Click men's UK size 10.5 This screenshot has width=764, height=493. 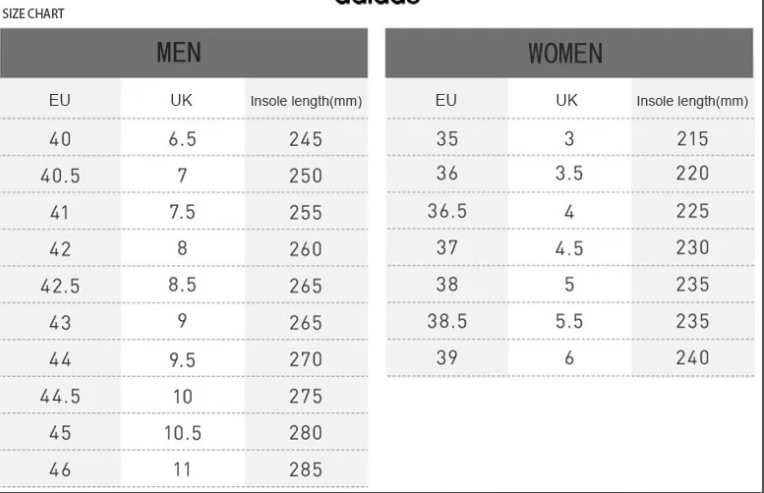183,433
